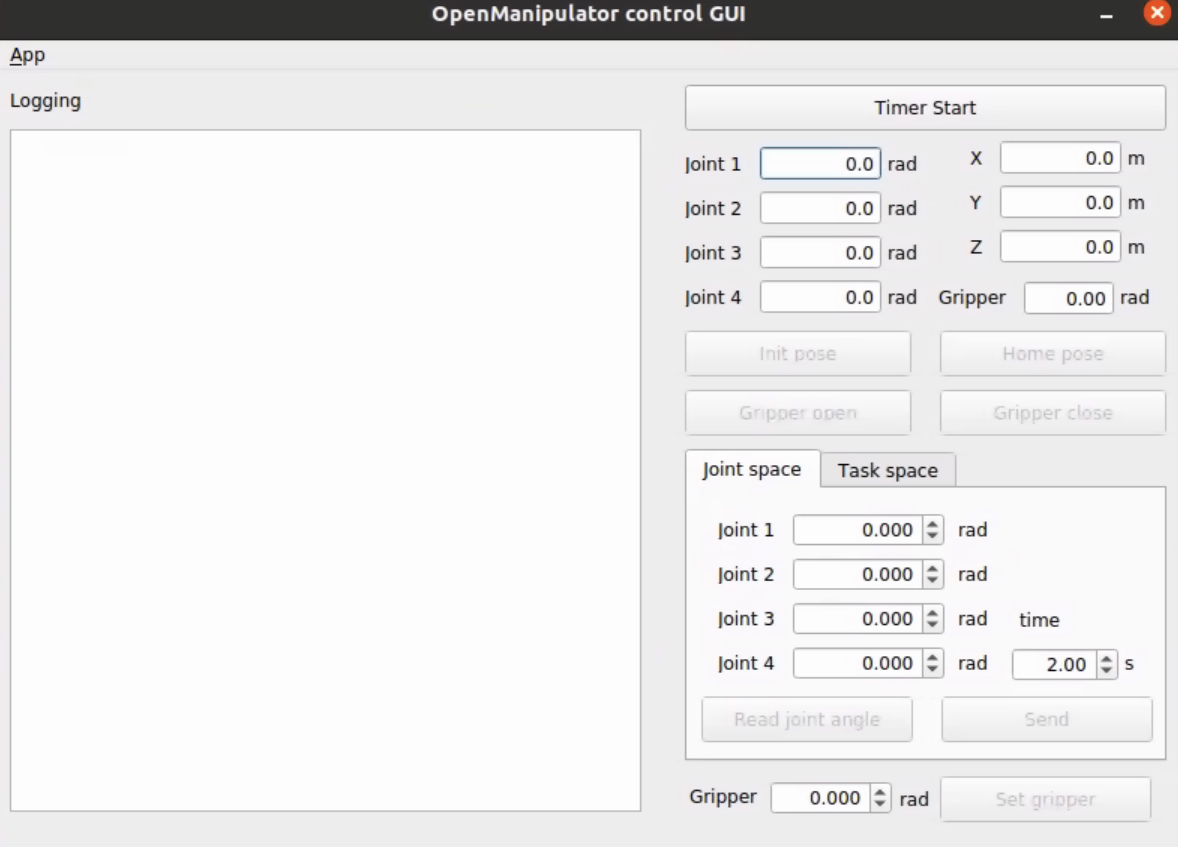
Task: Click the Z coordinate display field
Action: [1060, 247]
